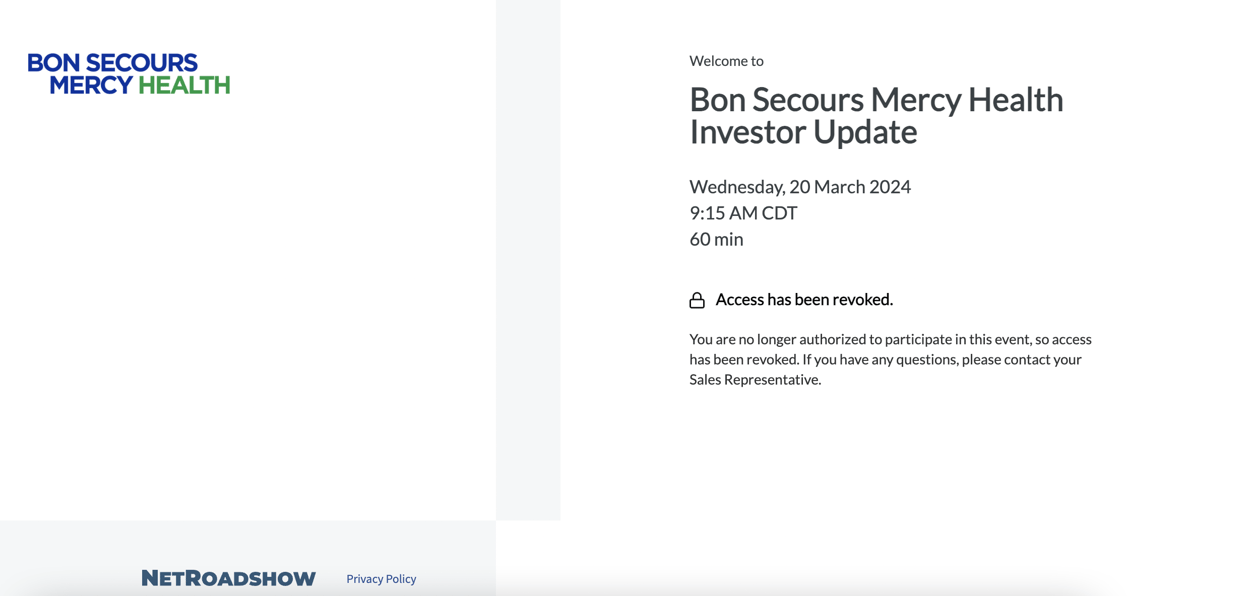Open the Privacy Policy link

tap(381, 579)
